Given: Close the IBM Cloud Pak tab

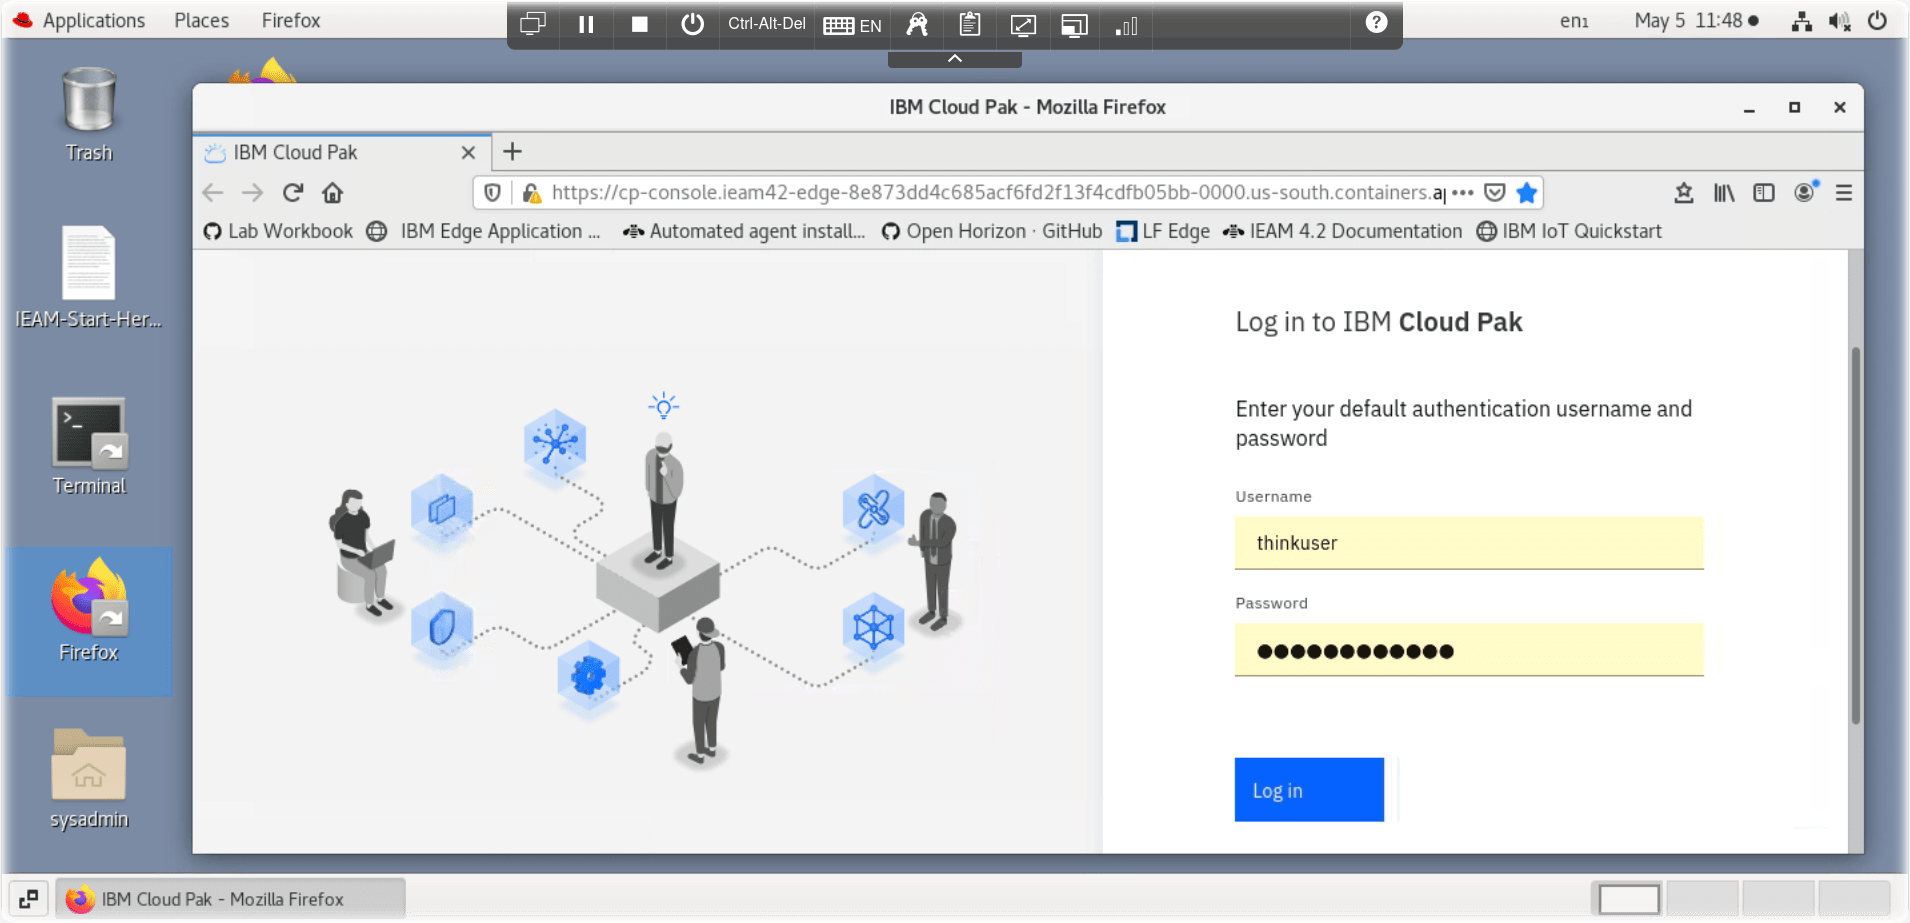Looking at the screenshot, I should (468, 152).
